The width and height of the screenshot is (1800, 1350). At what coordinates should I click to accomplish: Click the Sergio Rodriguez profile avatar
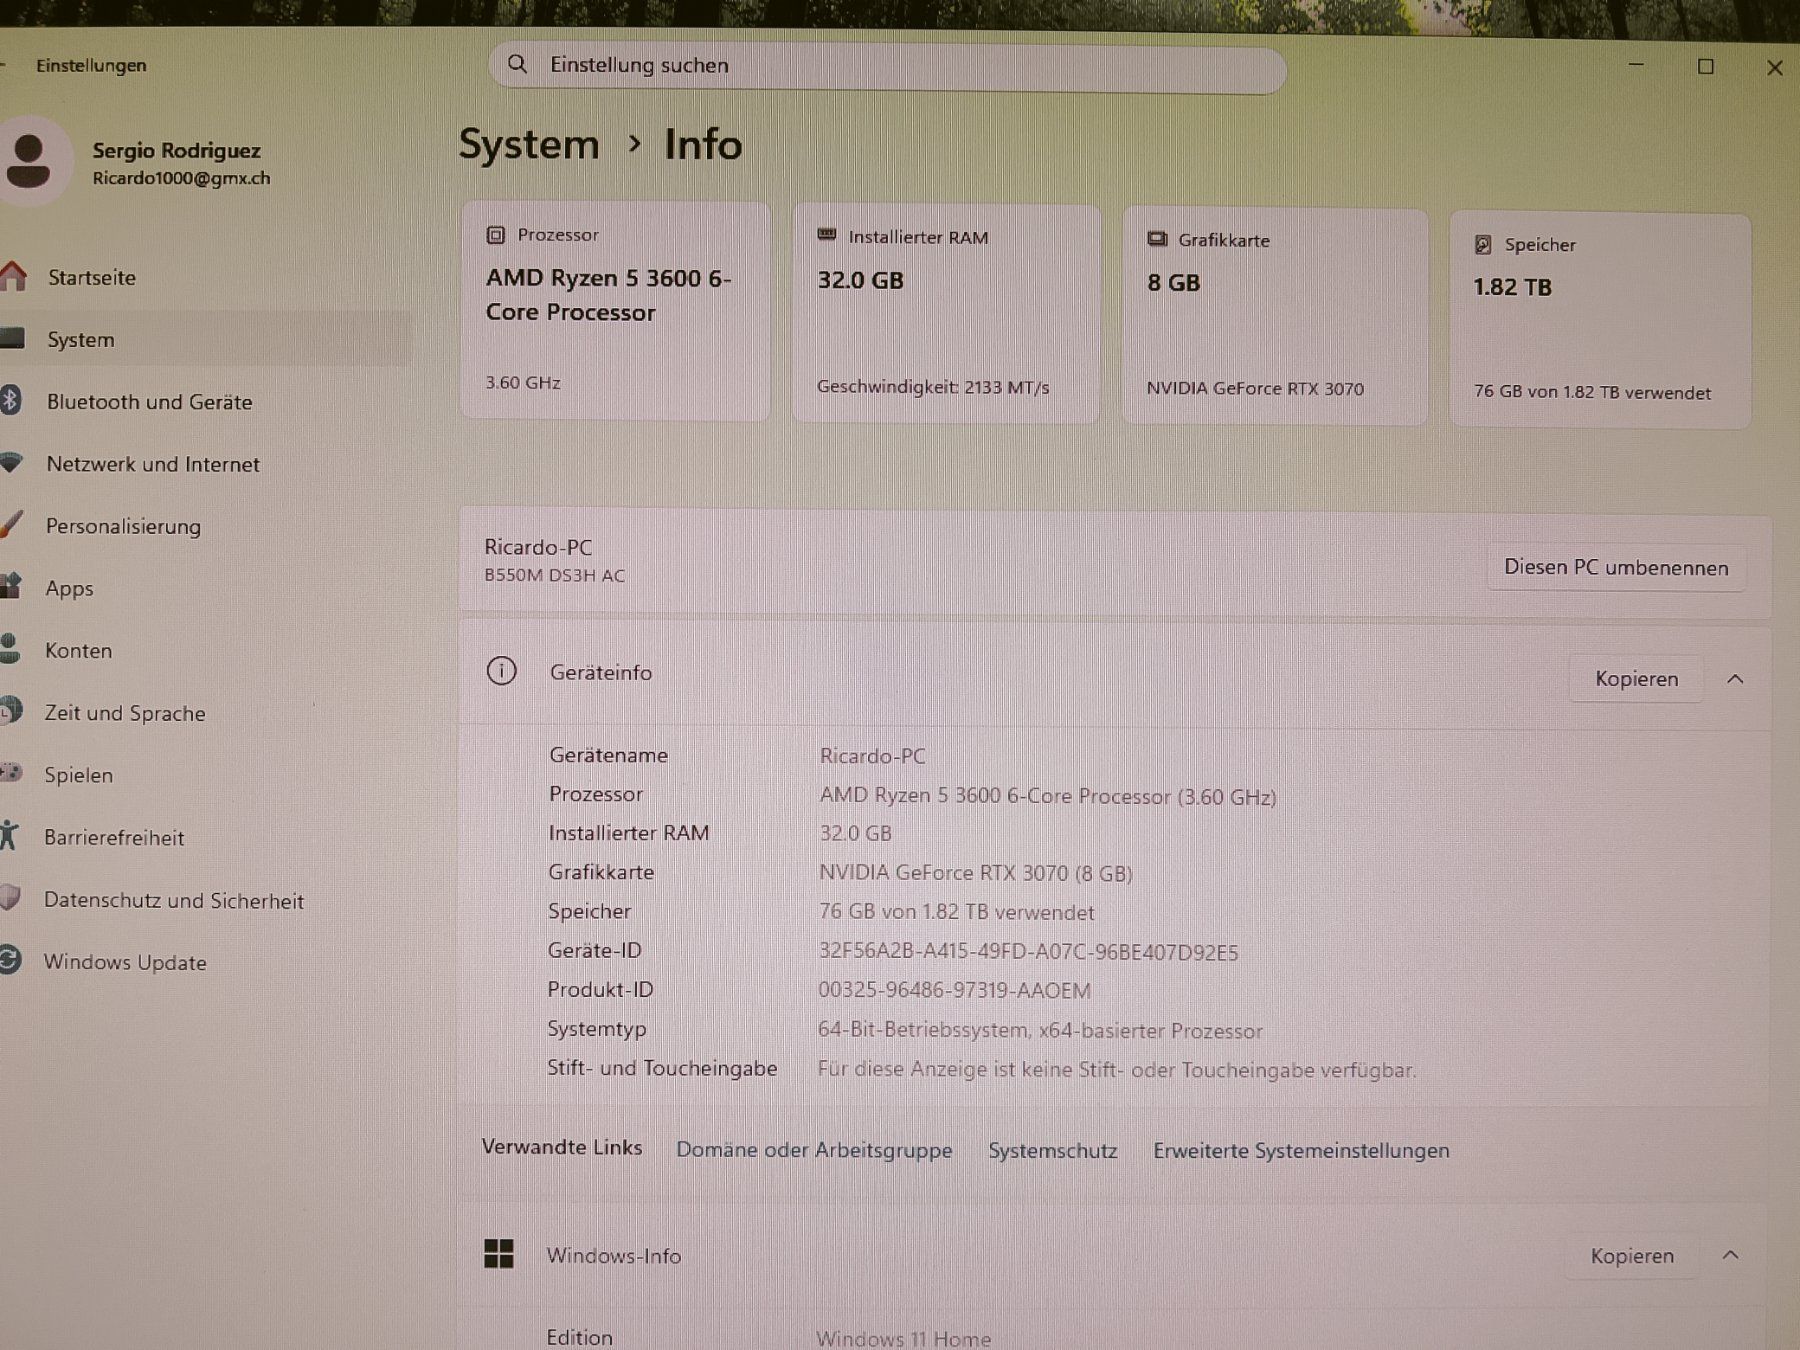pyautogui.click(x=30, y=161)
